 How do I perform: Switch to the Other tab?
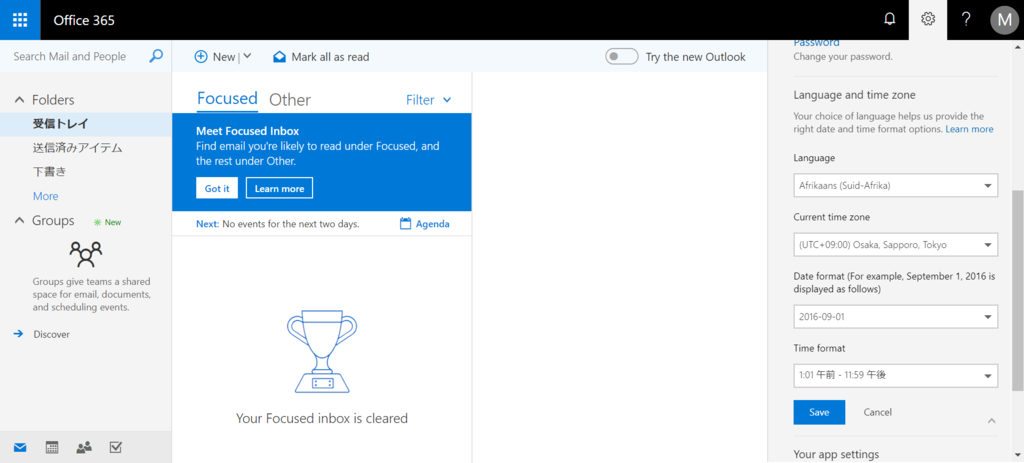[290, 100]
